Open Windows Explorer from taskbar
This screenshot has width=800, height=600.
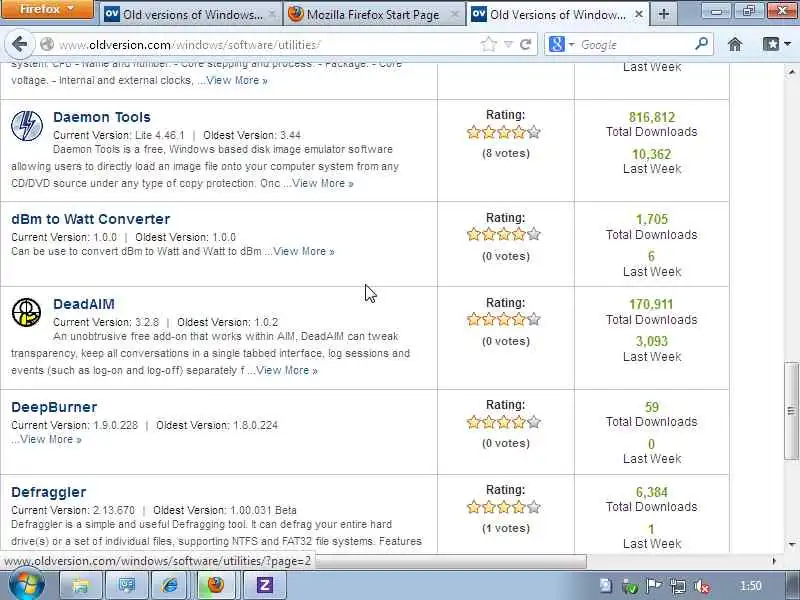[81, 585]
